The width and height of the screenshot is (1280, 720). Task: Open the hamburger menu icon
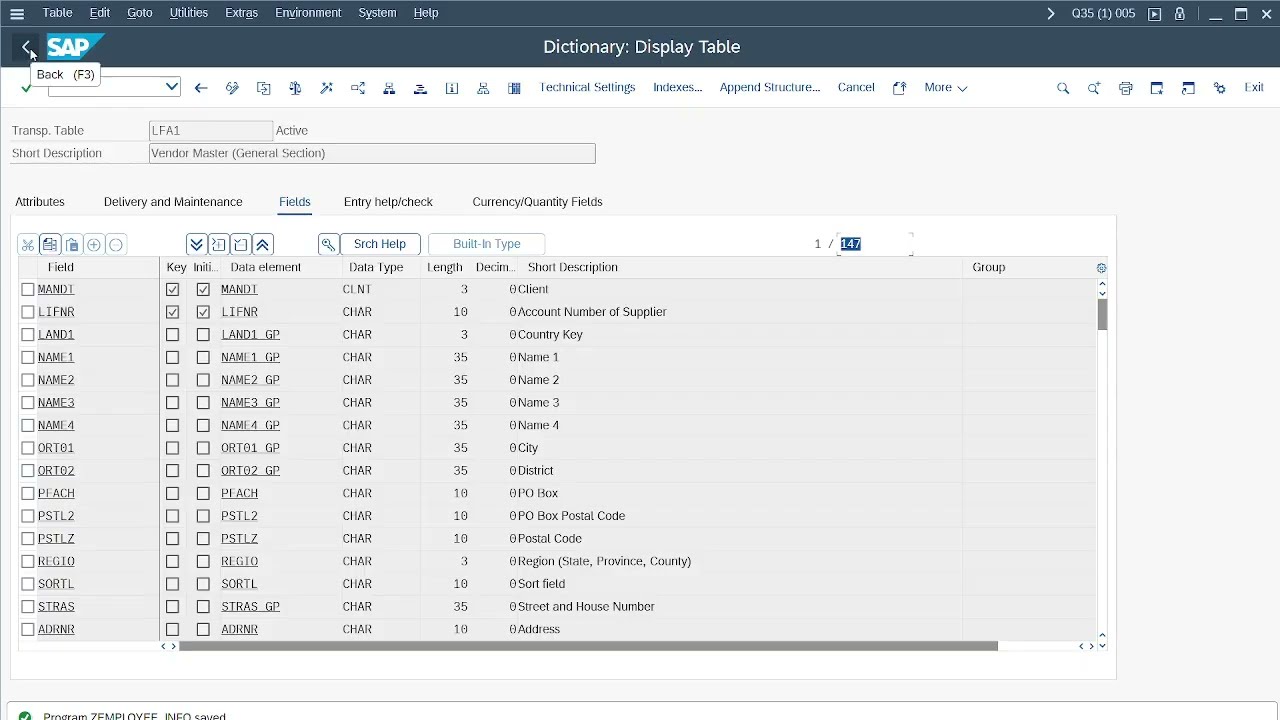tap(17, 13)
